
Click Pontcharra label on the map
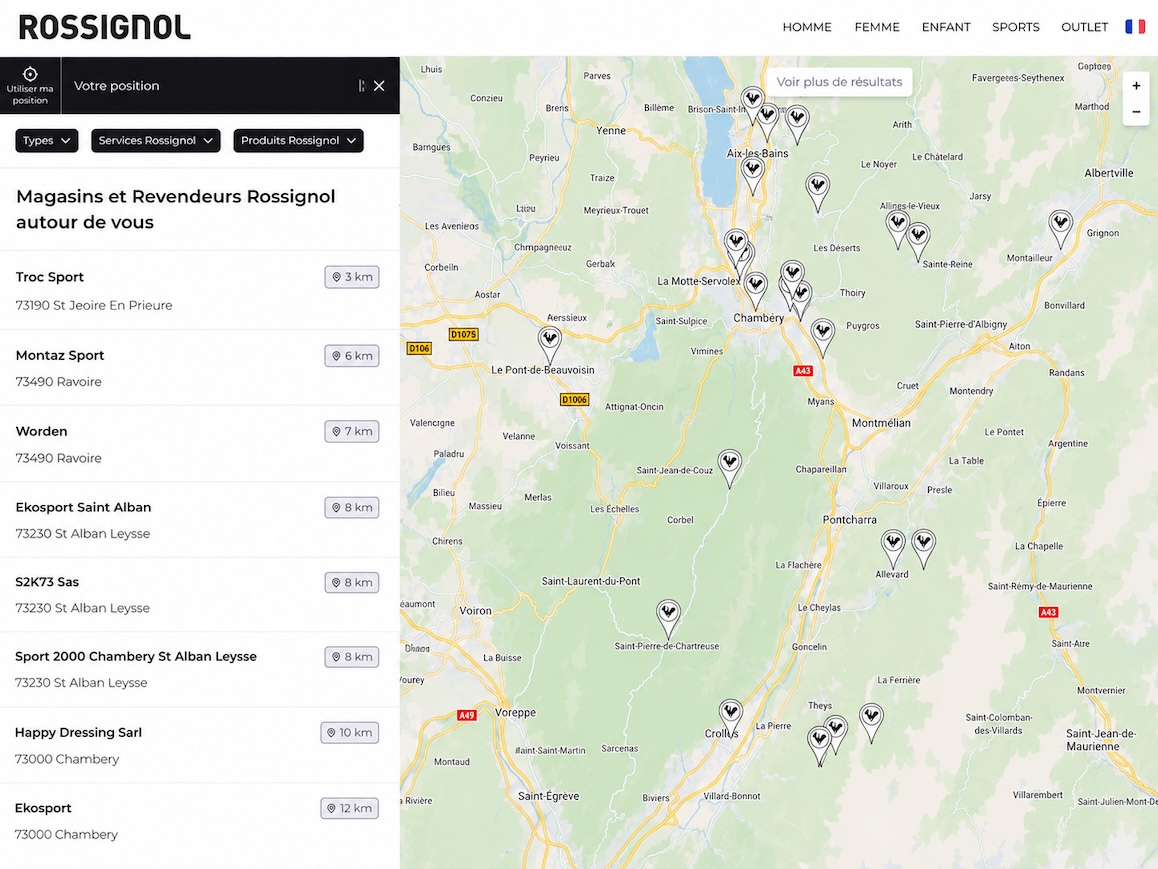pyautogui.click(x=849, y=520)
